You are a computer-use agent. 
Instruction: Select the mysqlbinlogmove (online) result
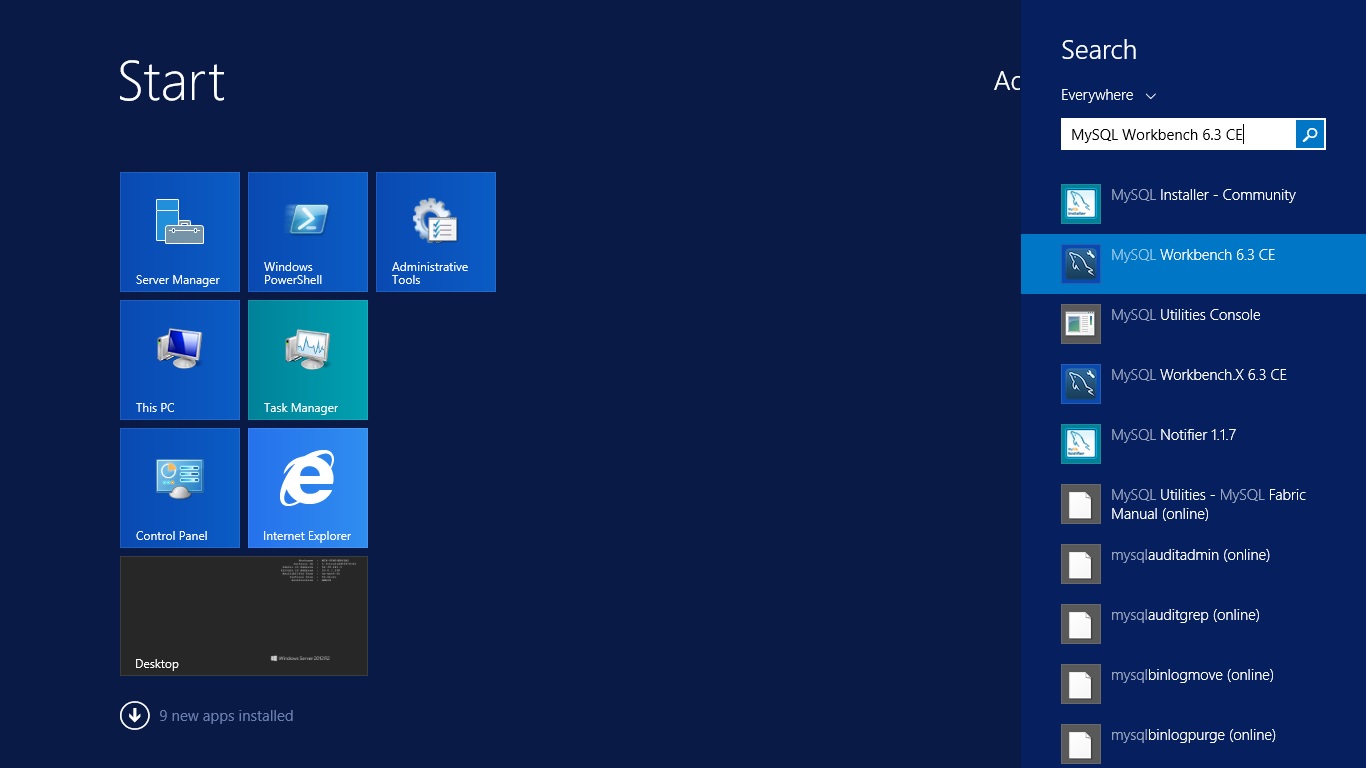tap(1193, 684)
